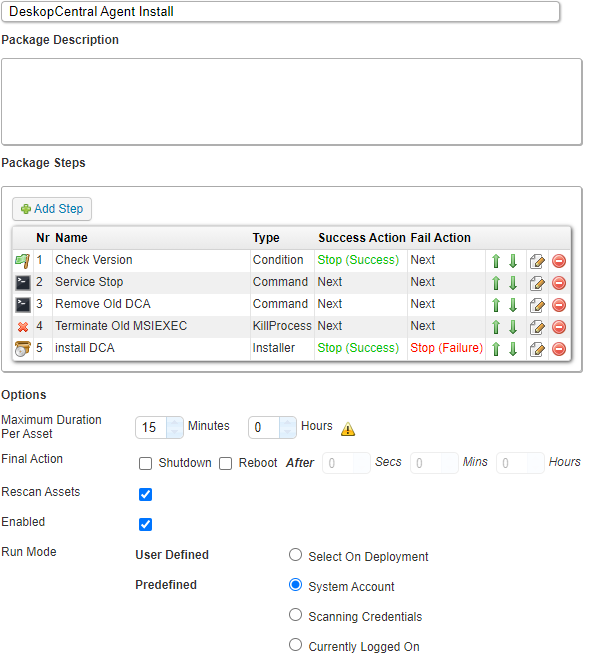This screenshot has height=660, width=600.
Task: Click the final action Secs field
Action: click(346, 463)
